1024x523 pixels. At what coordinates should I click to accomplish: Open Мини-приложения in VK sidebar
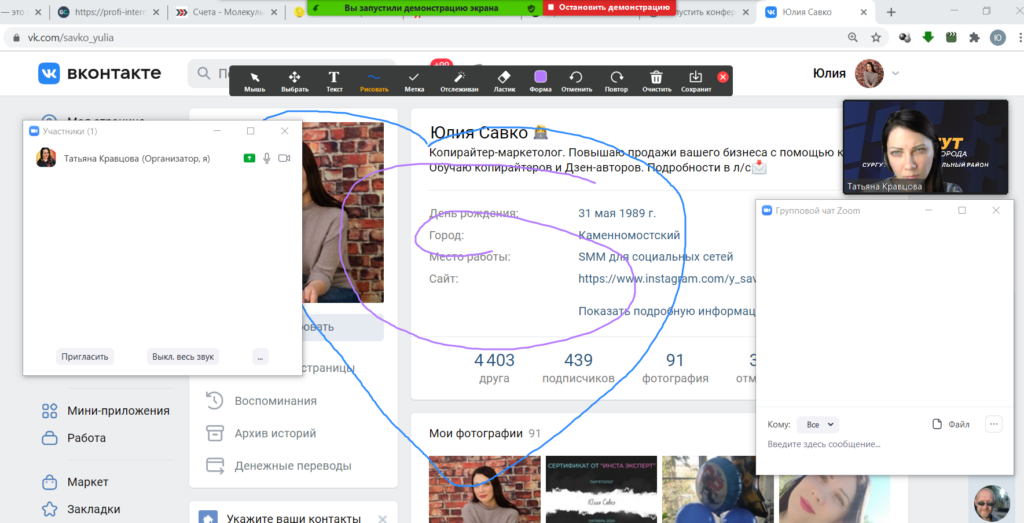106,411
